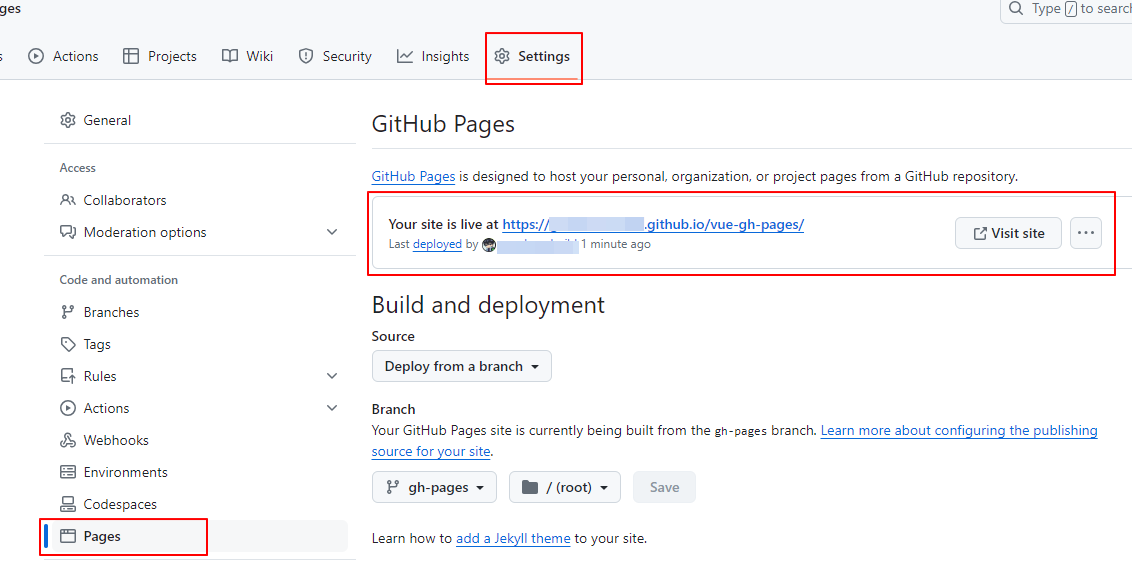Screen dimensions: 1132x575
Task: Click the deployed link
Action: click(437, 244)
